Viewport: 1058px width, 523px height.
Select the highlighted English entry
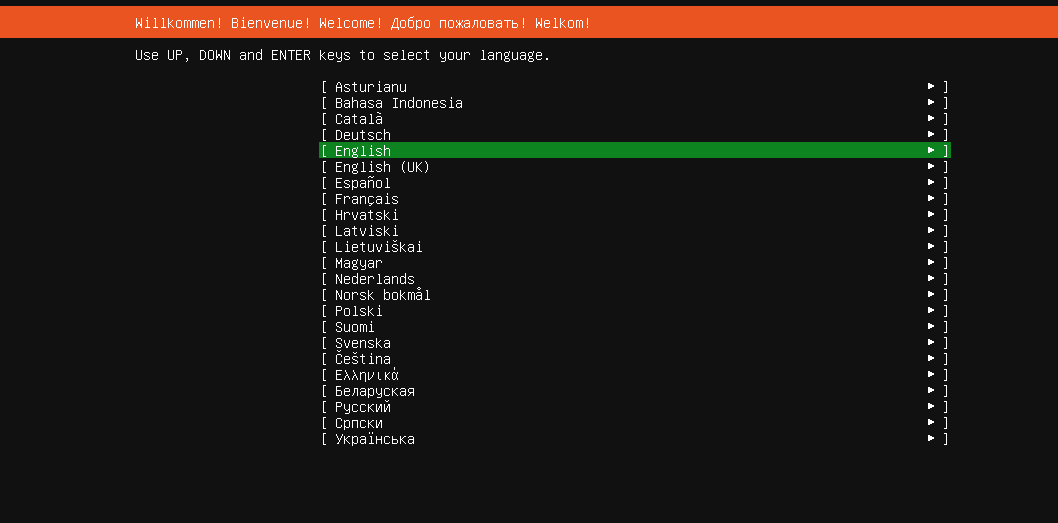(634, 150)
